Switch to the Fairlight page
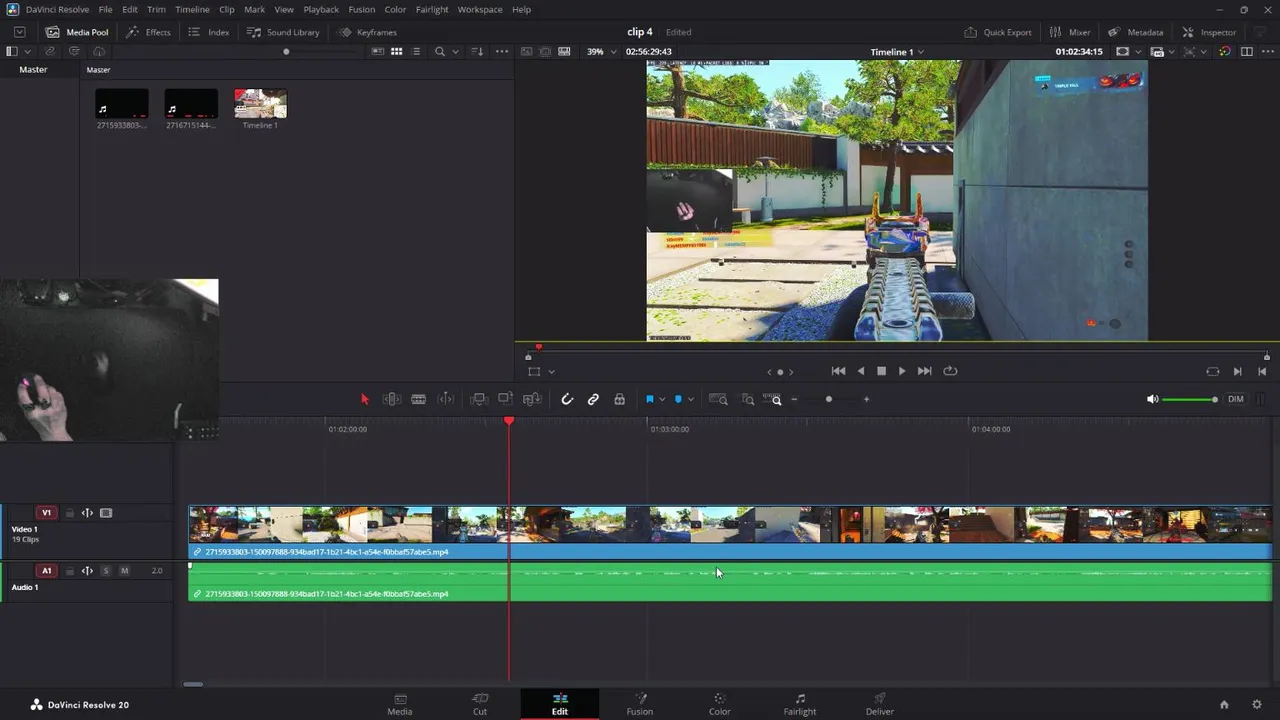 (800, 704)
